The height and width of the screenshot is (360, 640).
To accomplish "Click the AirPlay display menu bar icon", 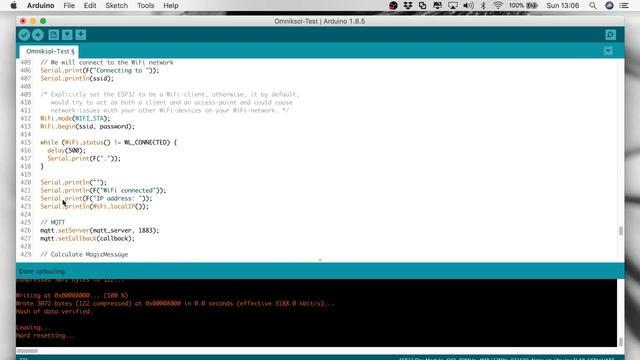I will coord(453,5).
